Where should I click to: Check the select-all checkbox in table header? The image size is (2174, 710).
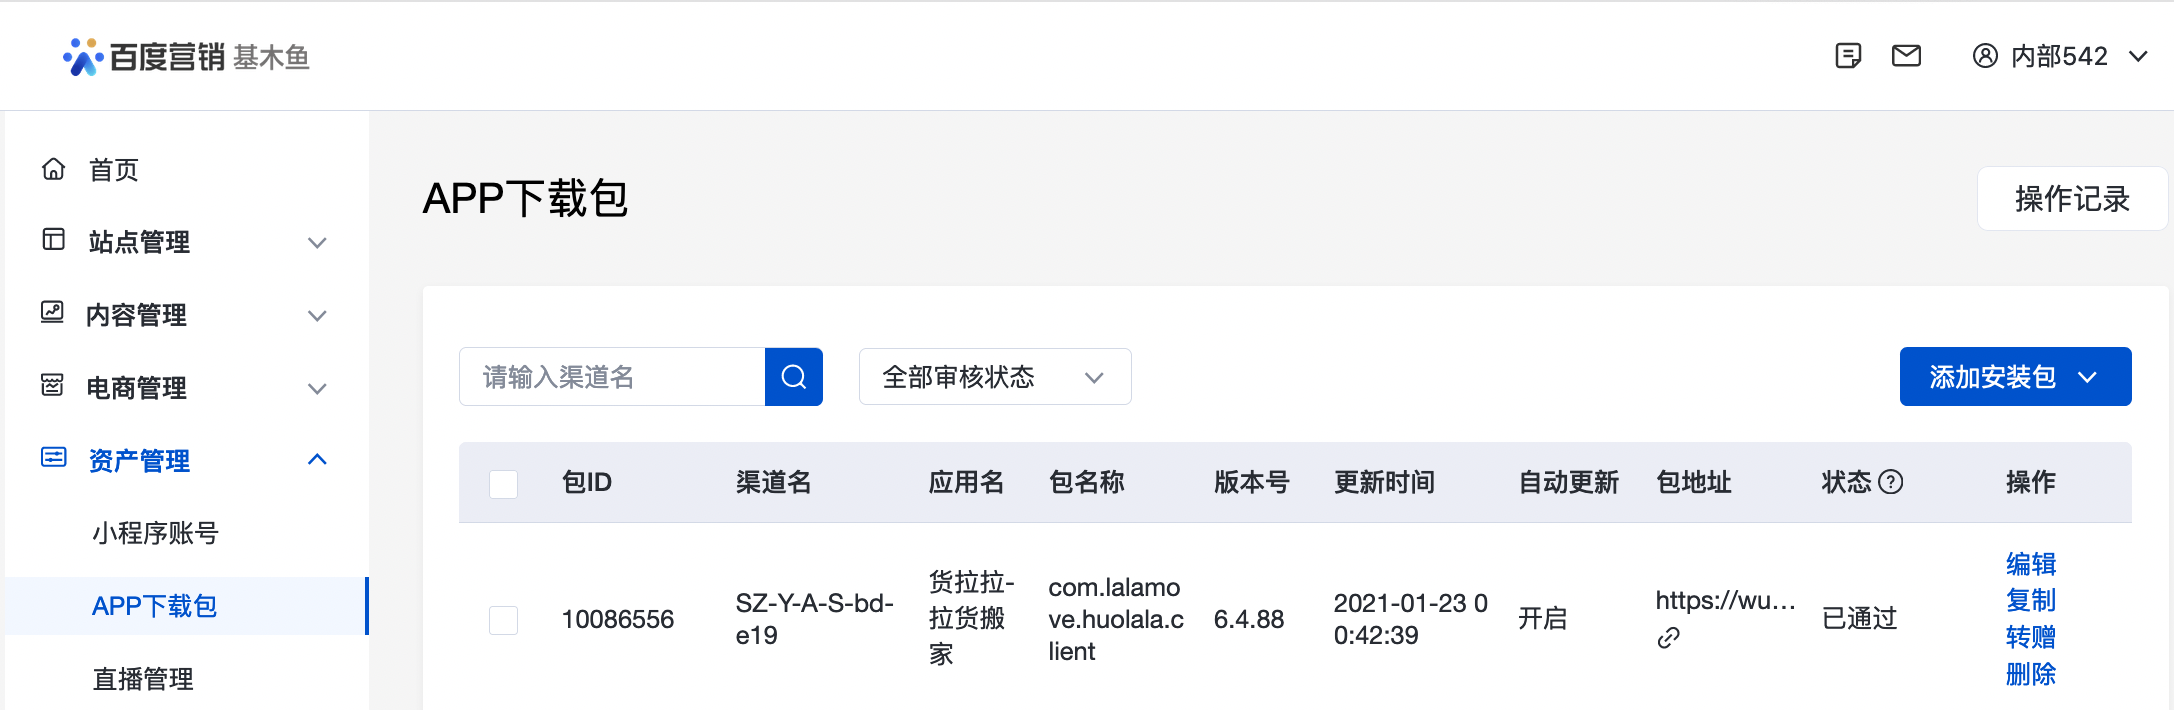point(503,482)
